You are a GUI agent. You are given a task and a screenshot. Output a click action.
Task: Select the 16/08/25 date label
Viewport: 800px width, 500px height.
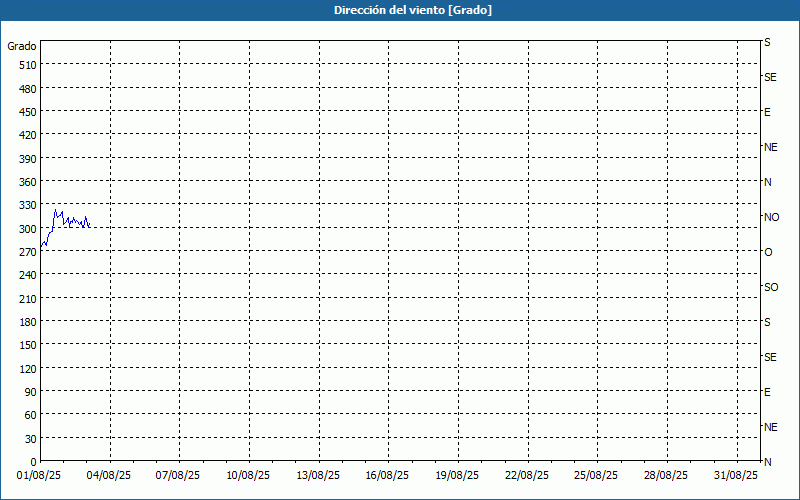click(387, 476)
